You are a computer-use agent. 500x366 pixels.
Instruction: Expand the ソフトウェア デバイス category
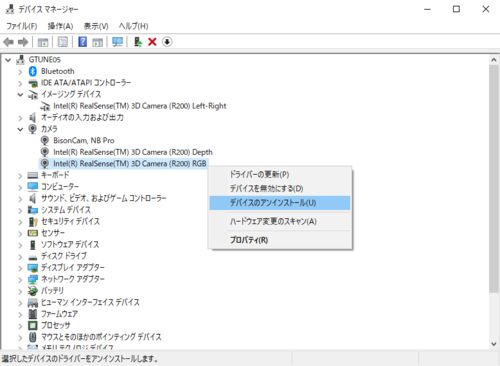[20, 245]
